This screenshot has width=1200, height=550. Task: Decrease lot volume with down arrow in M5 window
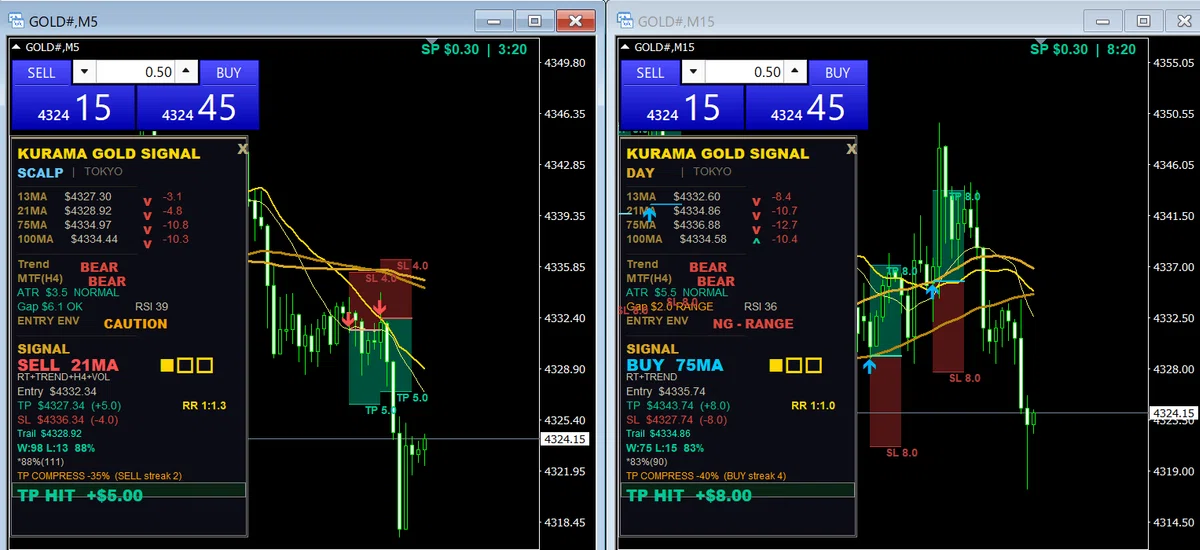tap(84, 72)
